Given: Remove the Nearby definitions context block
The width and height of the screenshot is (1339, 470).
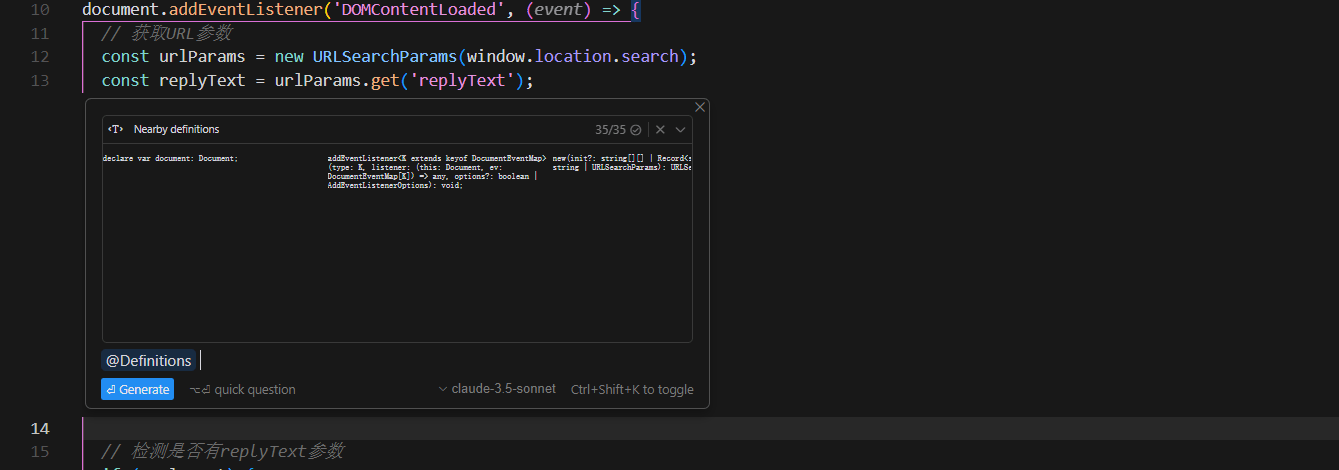Looking at the screenshot, I should point(660,129).
